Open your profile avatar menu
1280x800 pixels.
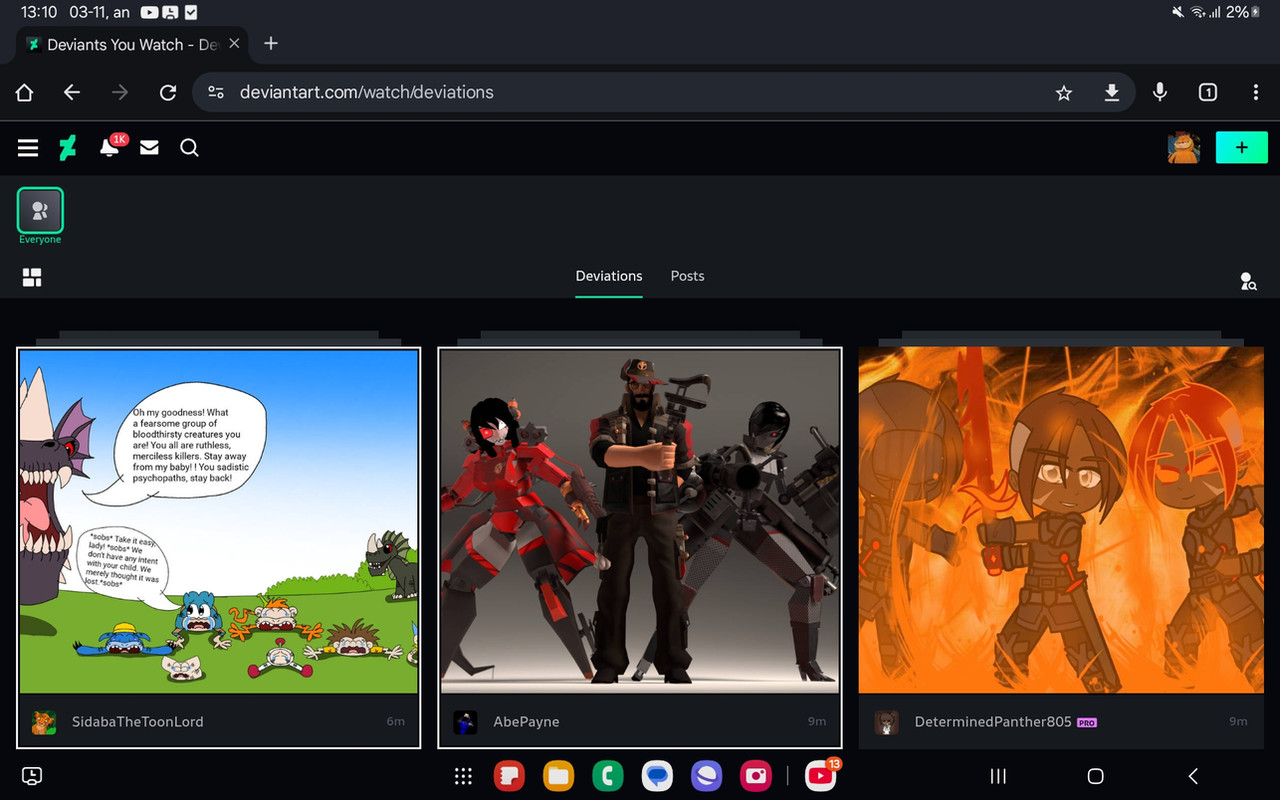pos(1184,148)
